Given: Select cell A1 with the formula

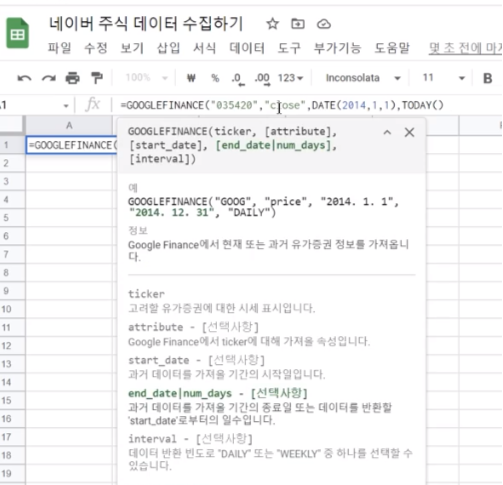Looking at the screenshot, I should coord(71,145).
